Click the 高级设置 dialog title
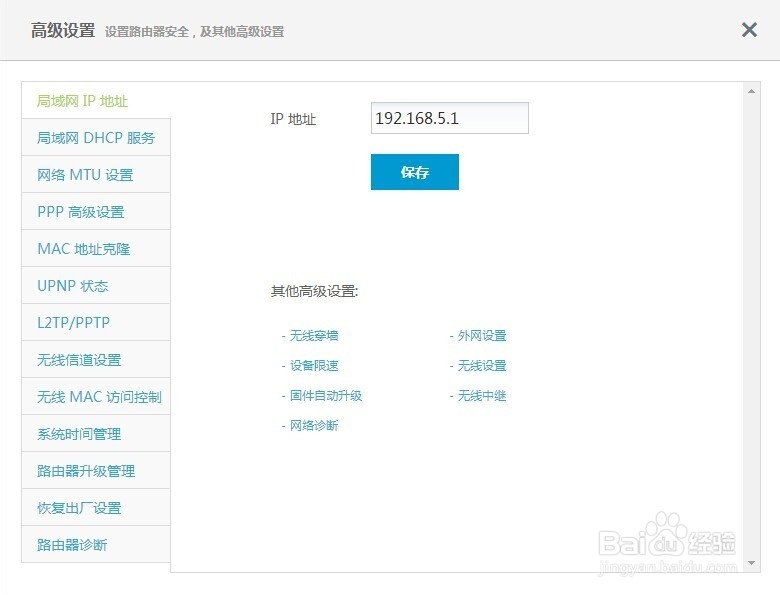The width and height of the screenshot is (780, 595). coord(63,30)
